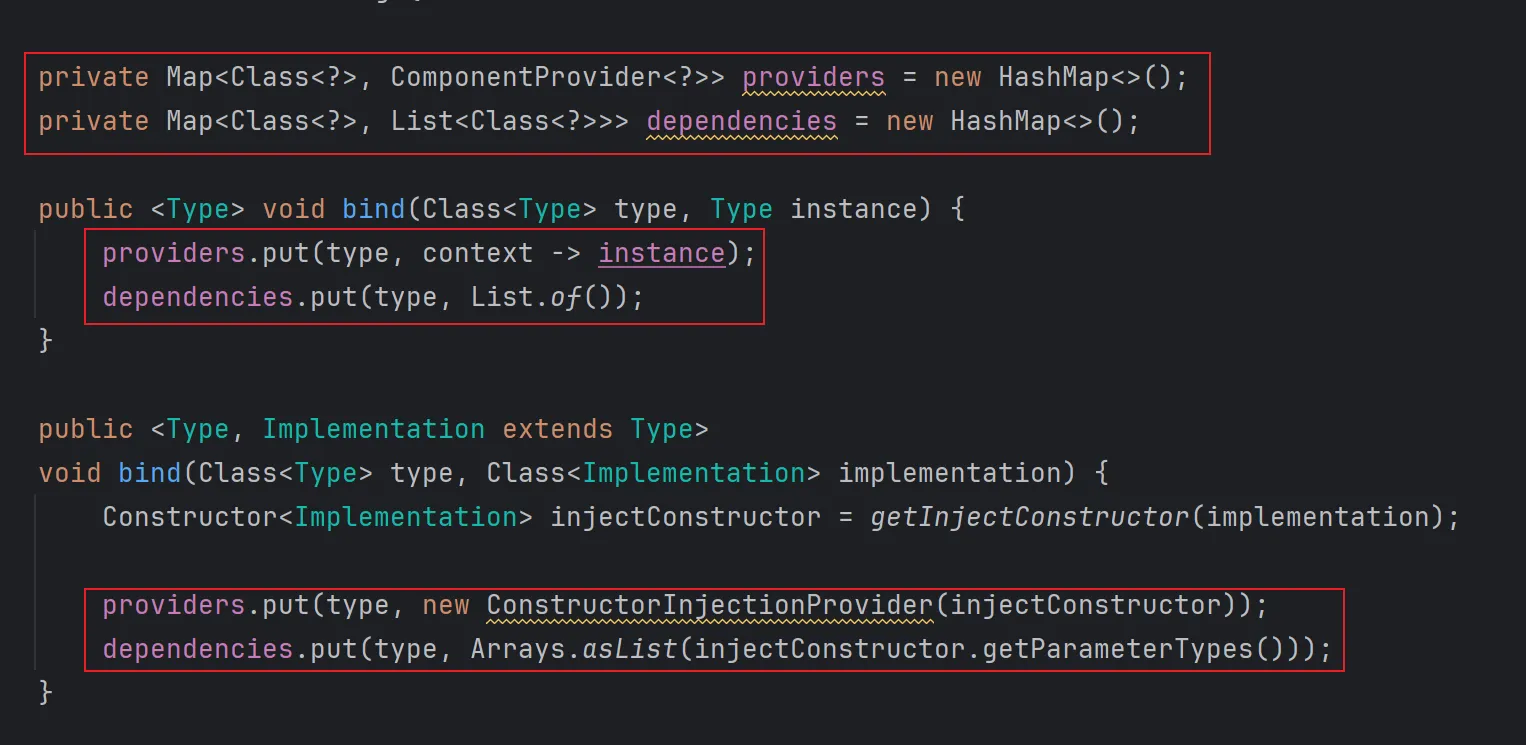Screen dimensions: 1526x745
Task: Click the context lambda parameter
Action: (x=477, y=253)
